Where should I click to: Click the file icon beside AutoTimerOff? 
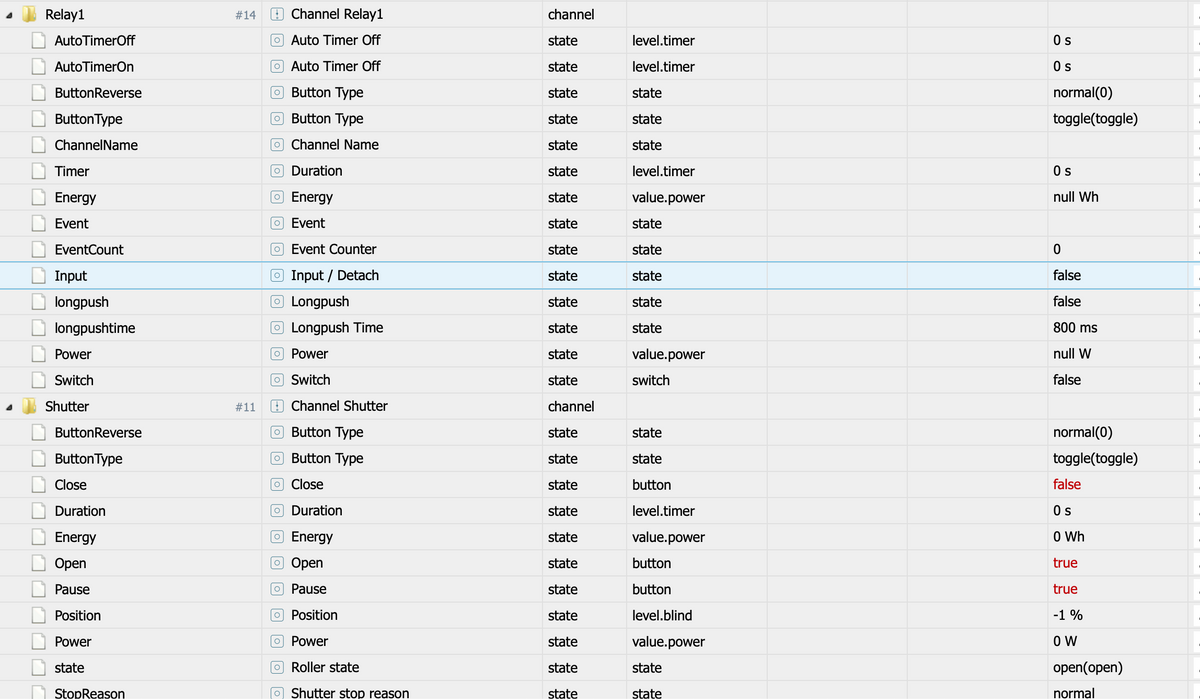pyautogui.click(x=38, y=41)
